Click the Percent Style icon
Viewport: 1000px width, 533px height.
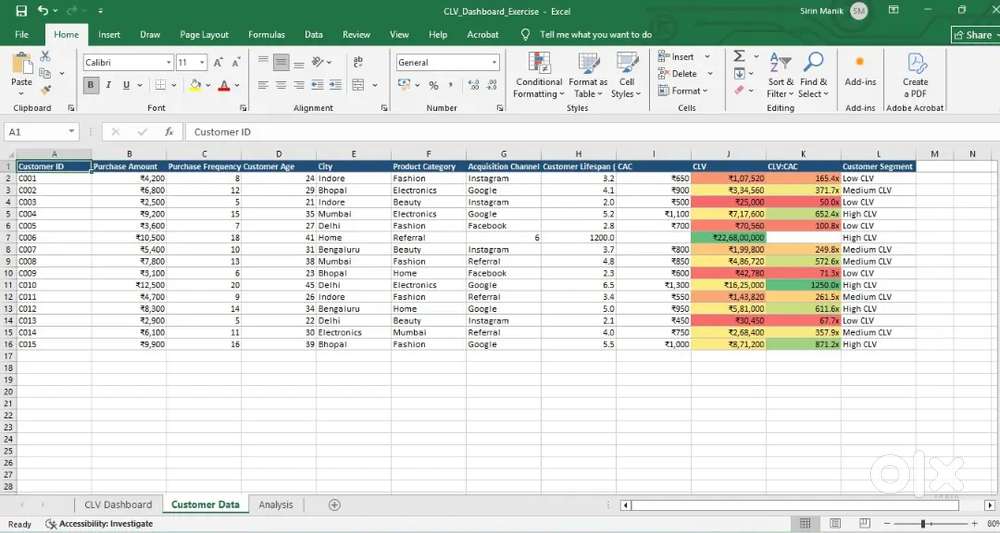pos(434,85)
